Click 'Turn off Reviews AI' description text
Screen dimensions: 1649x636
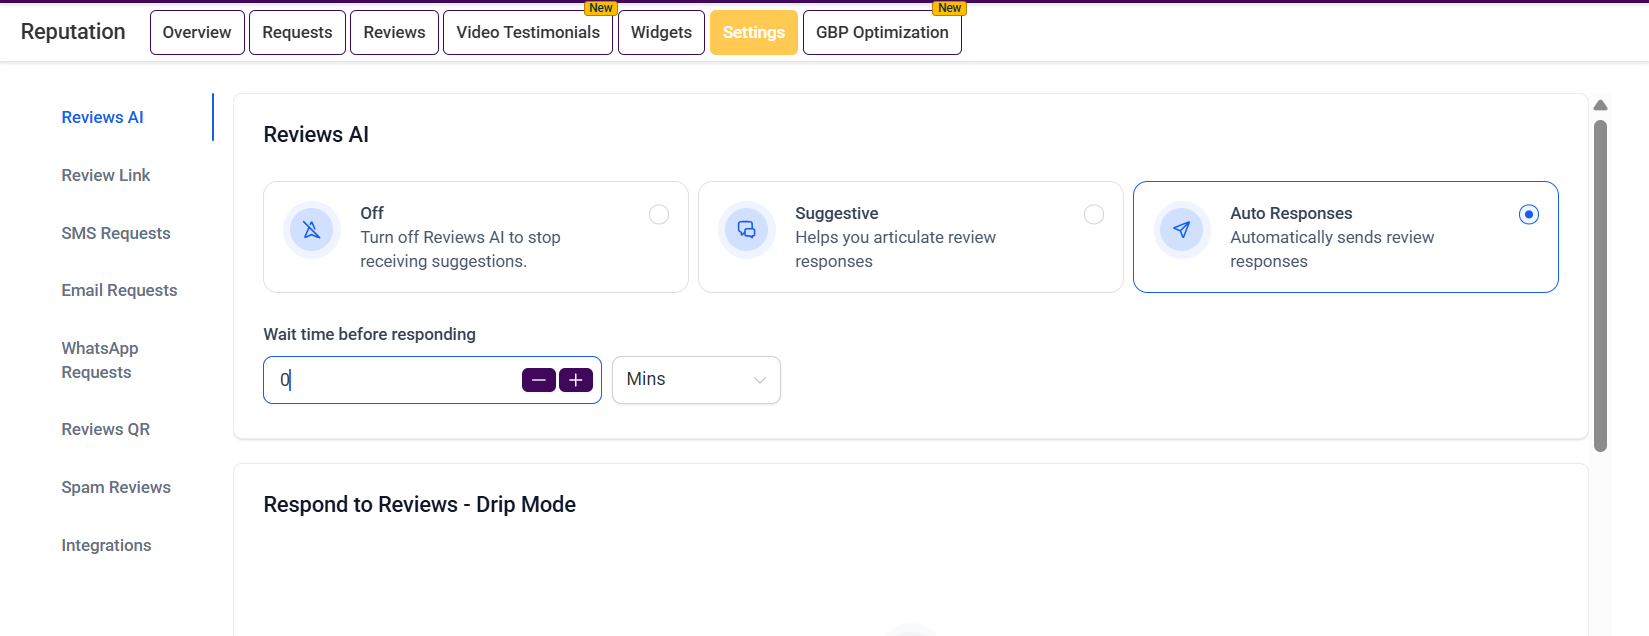(x=460, y=249)
